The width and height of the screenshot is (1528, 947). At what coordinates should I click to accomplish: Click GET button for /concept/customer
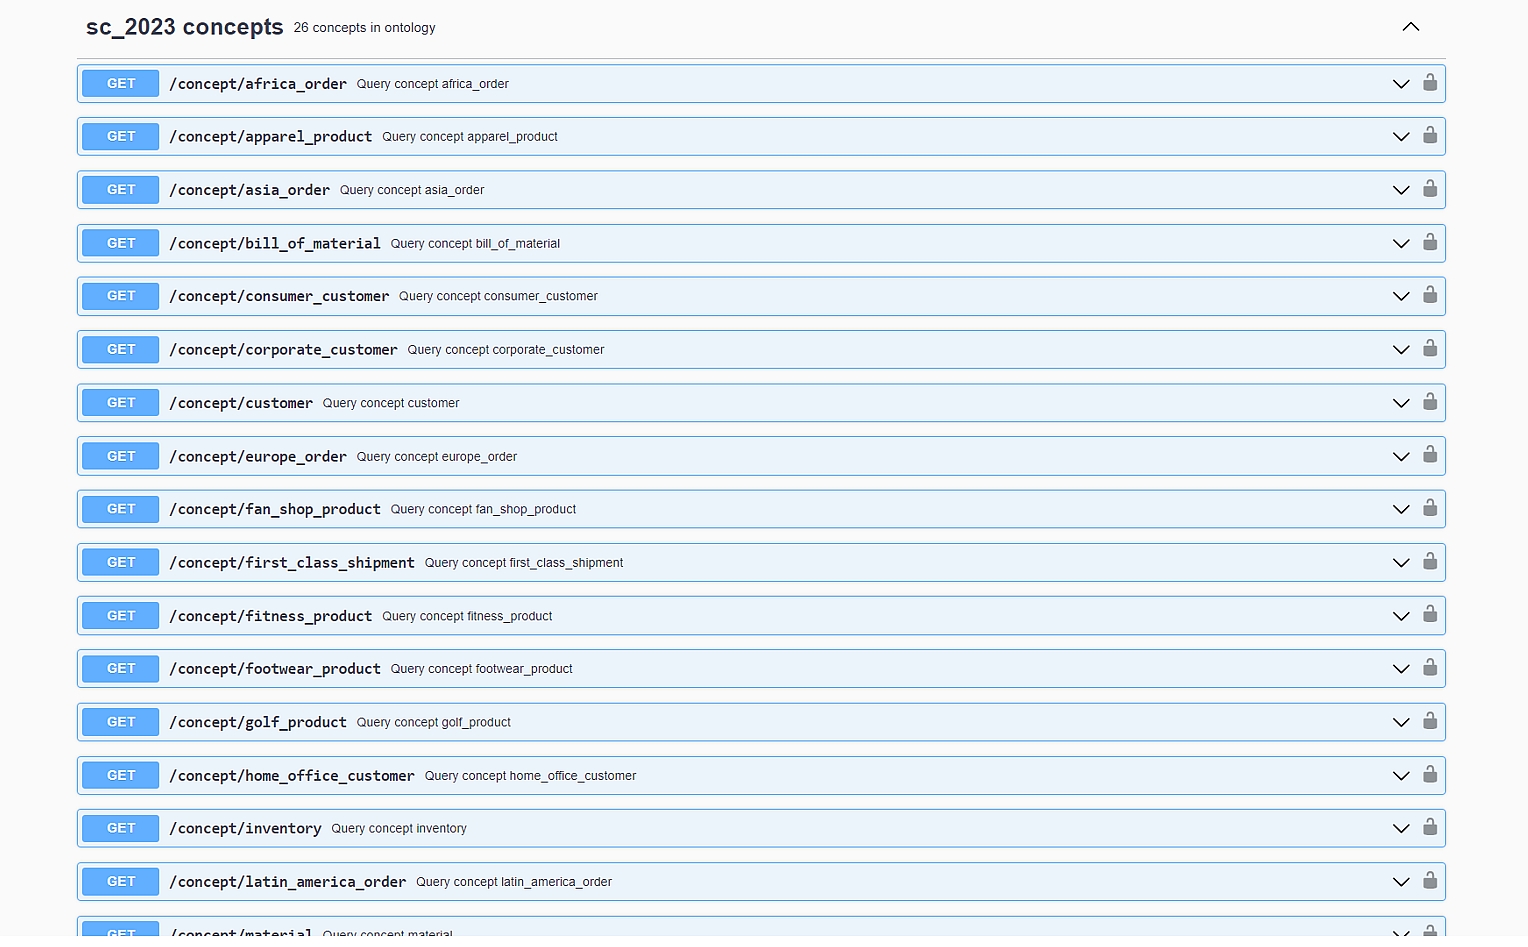pyautogui.click(x=121, y=403)
